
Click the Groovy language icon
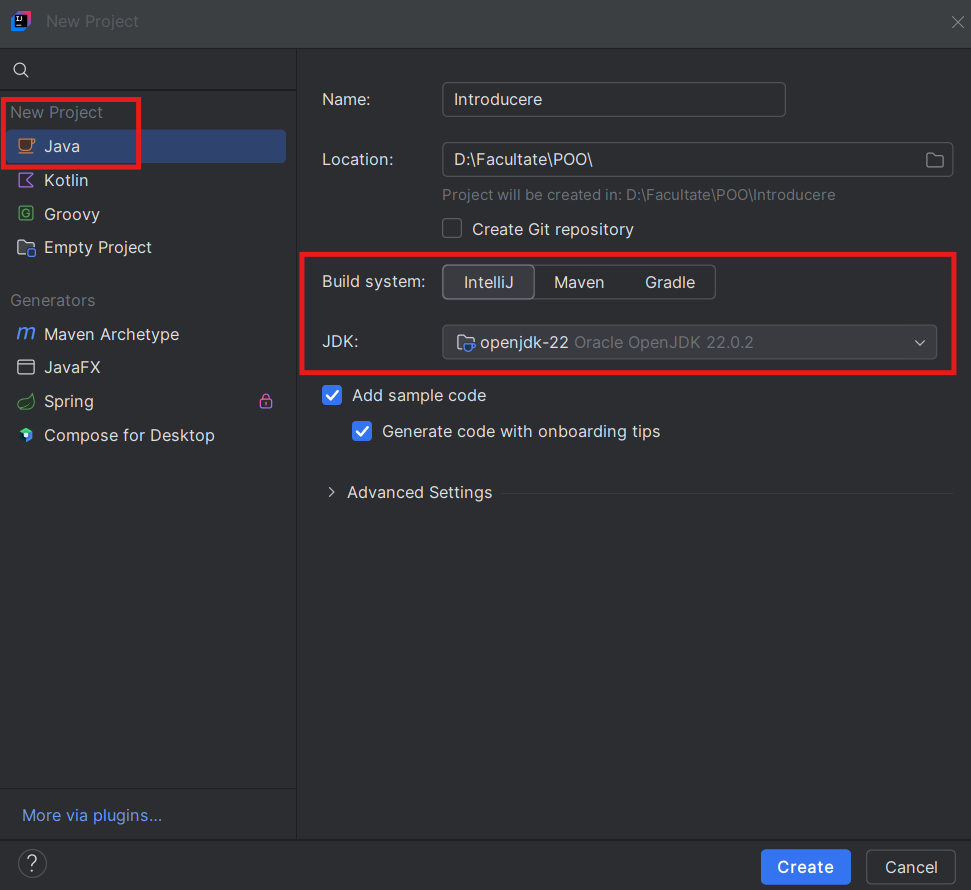(27, 214)
